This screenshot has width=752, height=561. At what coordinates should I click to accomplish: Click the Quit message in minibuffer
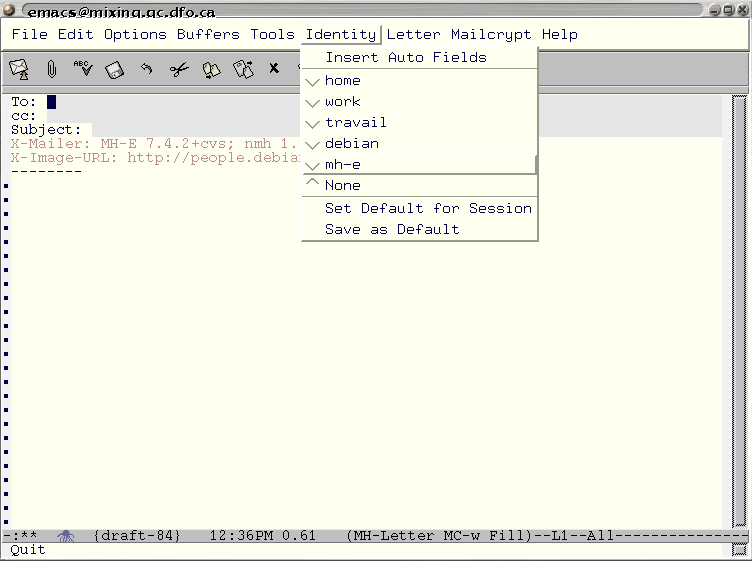tap(28, 549)
